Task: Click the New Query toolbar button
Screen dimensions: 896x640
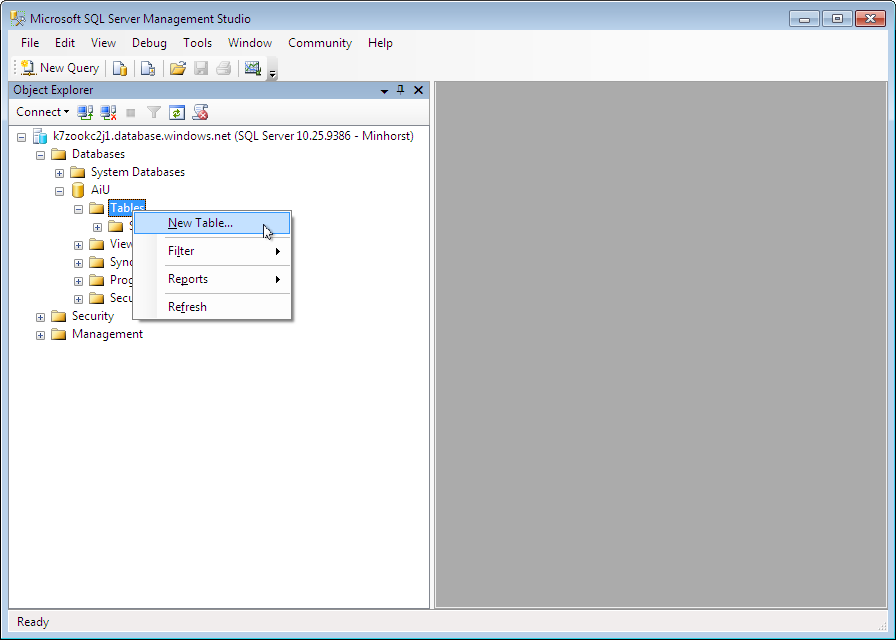Action: click(x=60, y=68)
